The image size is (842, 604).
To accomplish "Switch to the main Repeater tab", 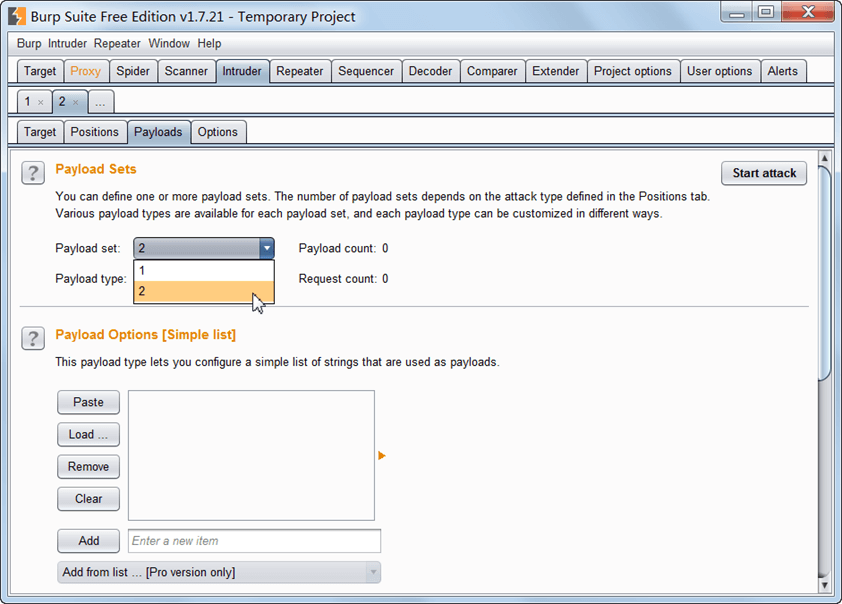I will pos(300,71).
